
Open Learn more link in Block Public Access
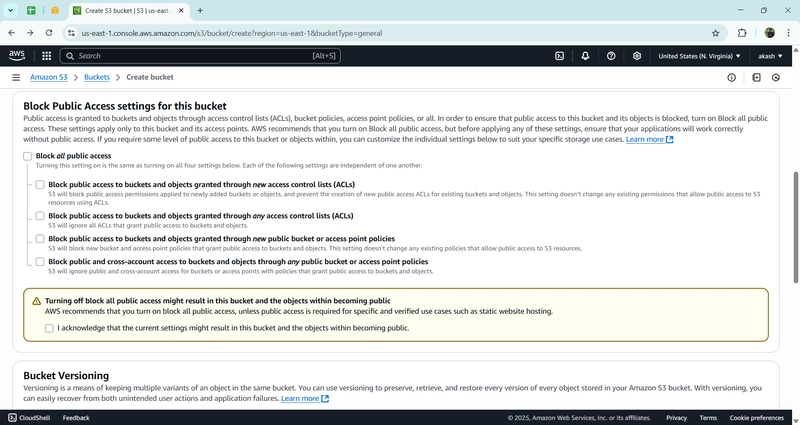pyautogui.click(x=649, y=139)
